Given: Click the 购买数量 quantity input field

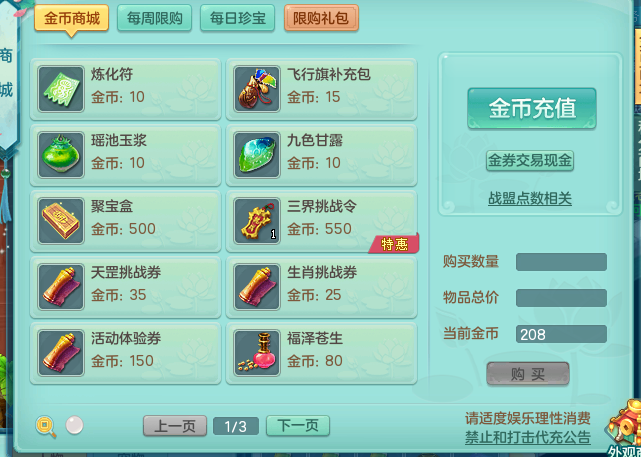Looking at the screenshot, I should (x=561, y=262).
